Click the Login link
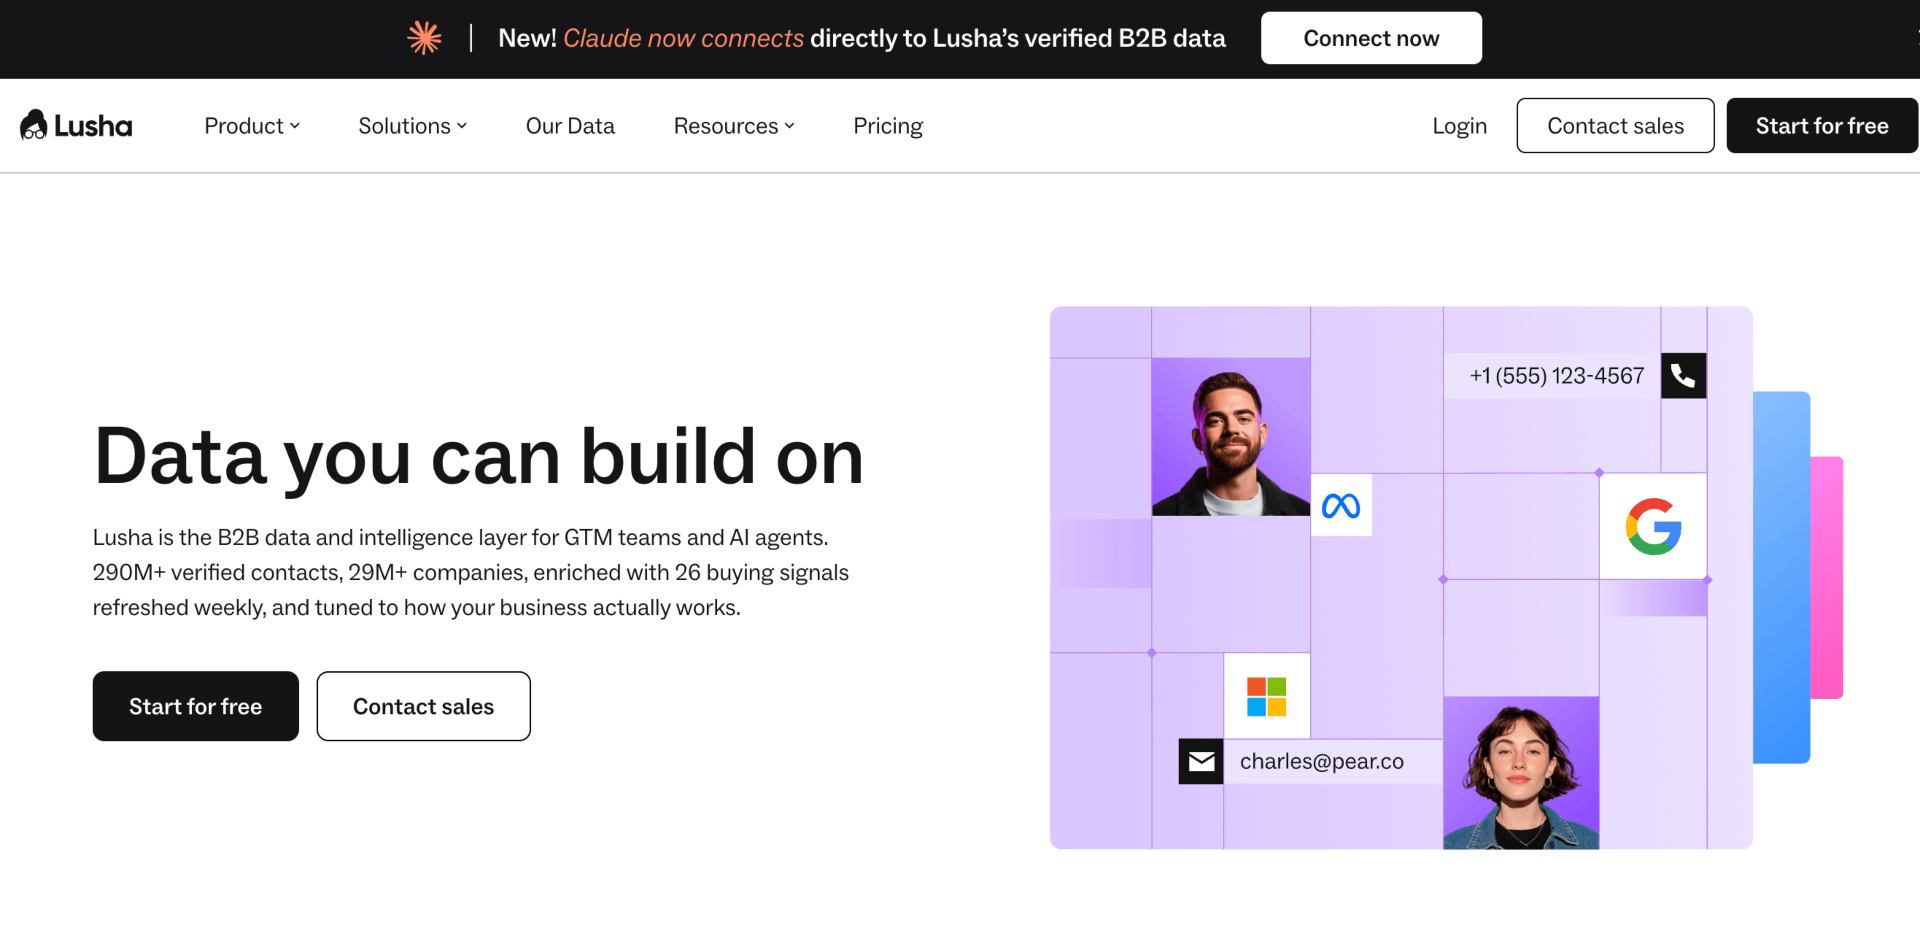 coord(1459,126)
